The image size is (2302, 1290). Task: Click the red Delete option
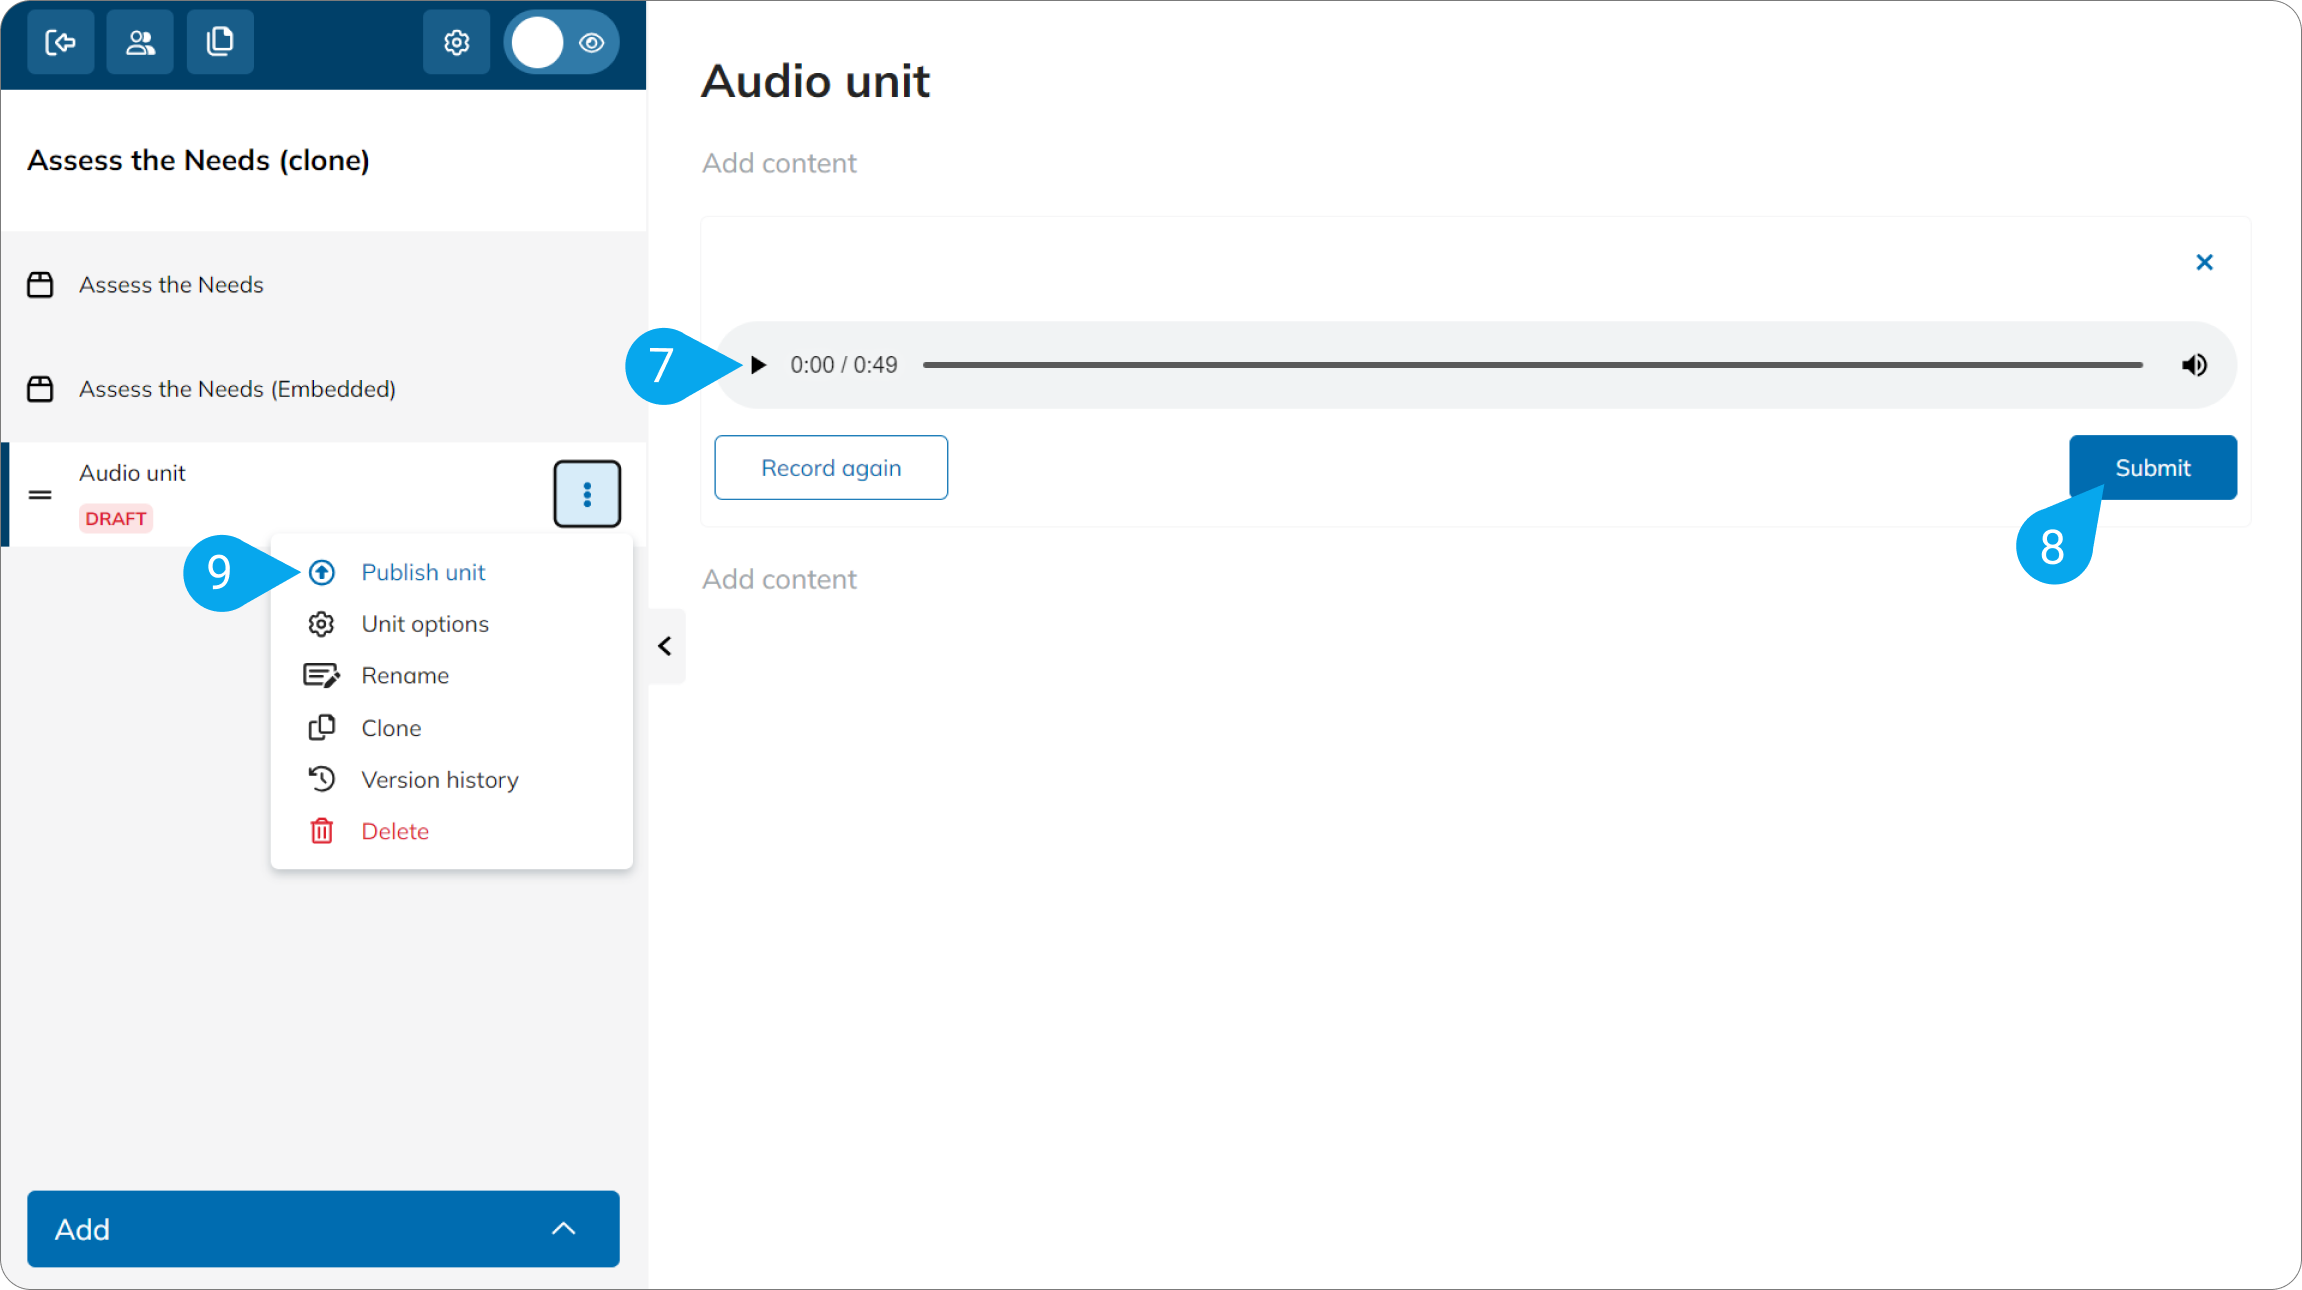click(395, 832)
